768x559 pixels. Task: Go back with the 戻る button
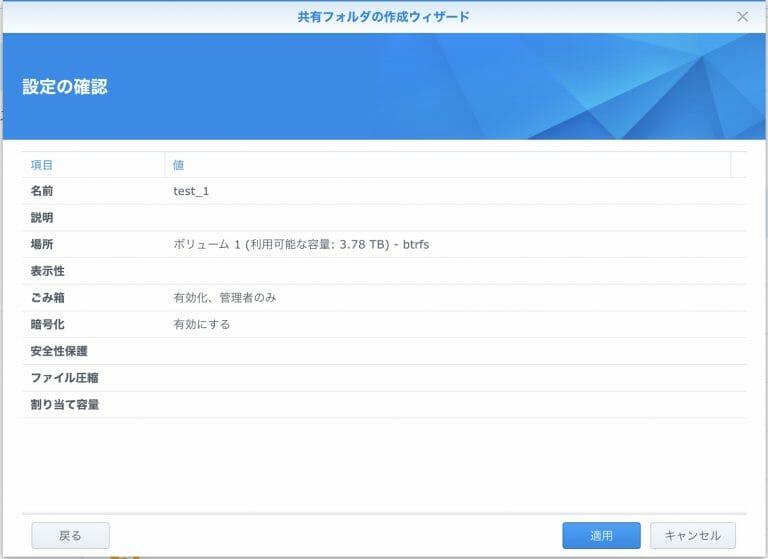point(70,535)
